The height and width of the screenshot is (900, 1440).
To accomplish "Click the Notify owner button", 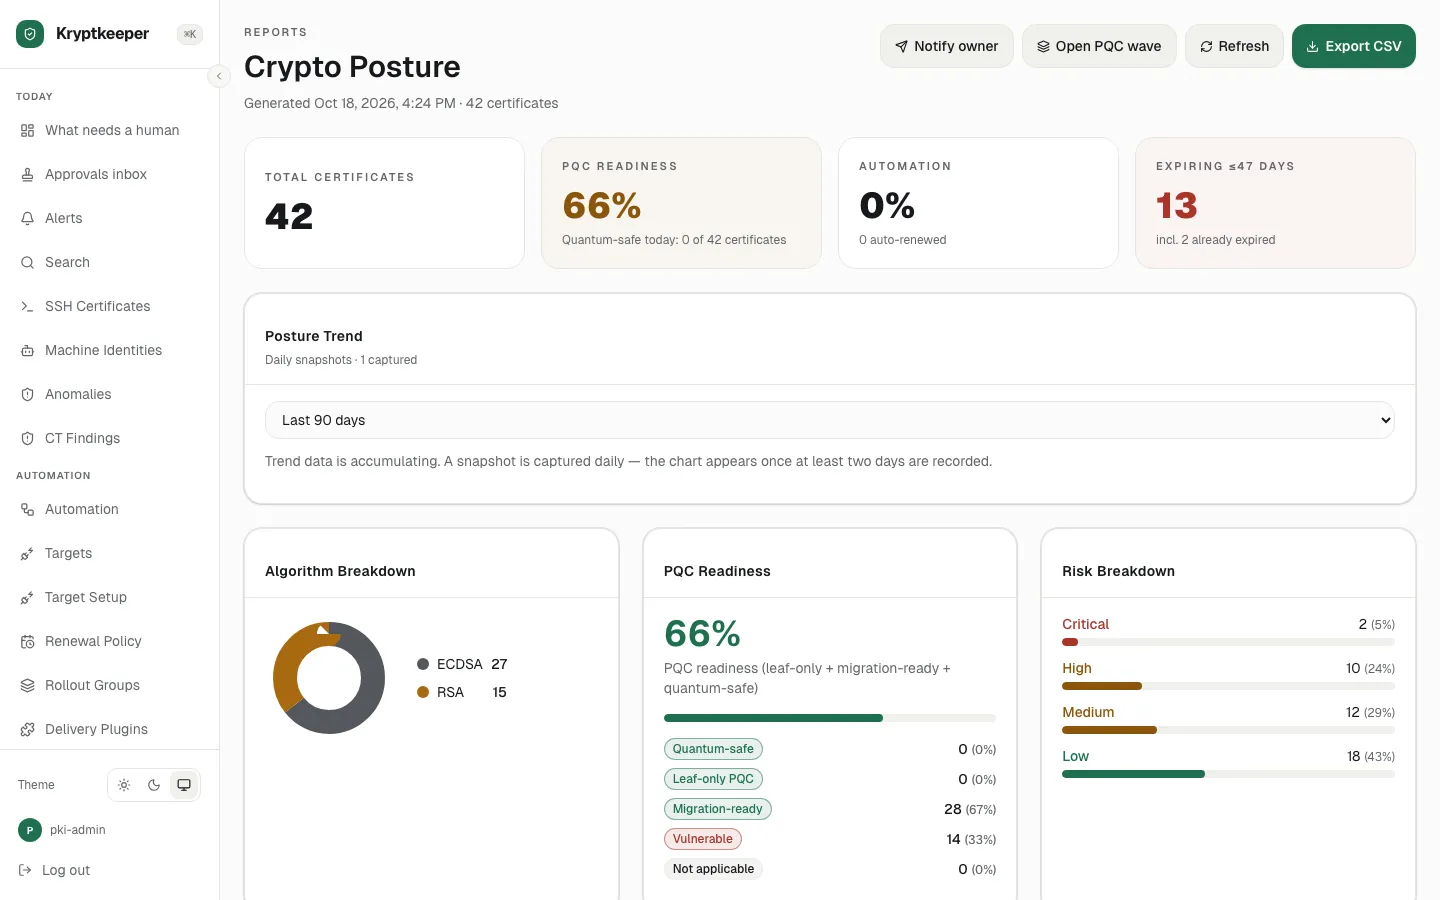I will (x=947, y=46).
